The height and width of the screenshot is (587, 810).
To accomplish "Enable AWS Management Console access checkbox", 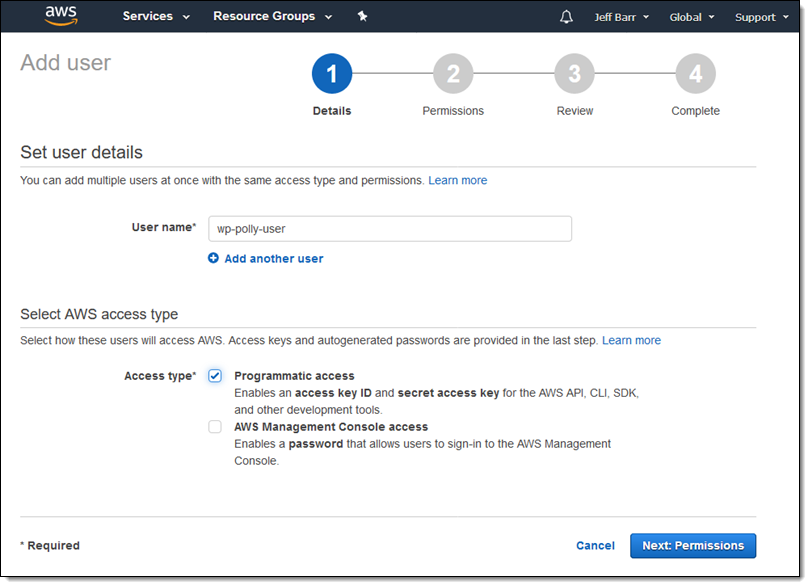I will pyautogui.click(x=215, y=427).
